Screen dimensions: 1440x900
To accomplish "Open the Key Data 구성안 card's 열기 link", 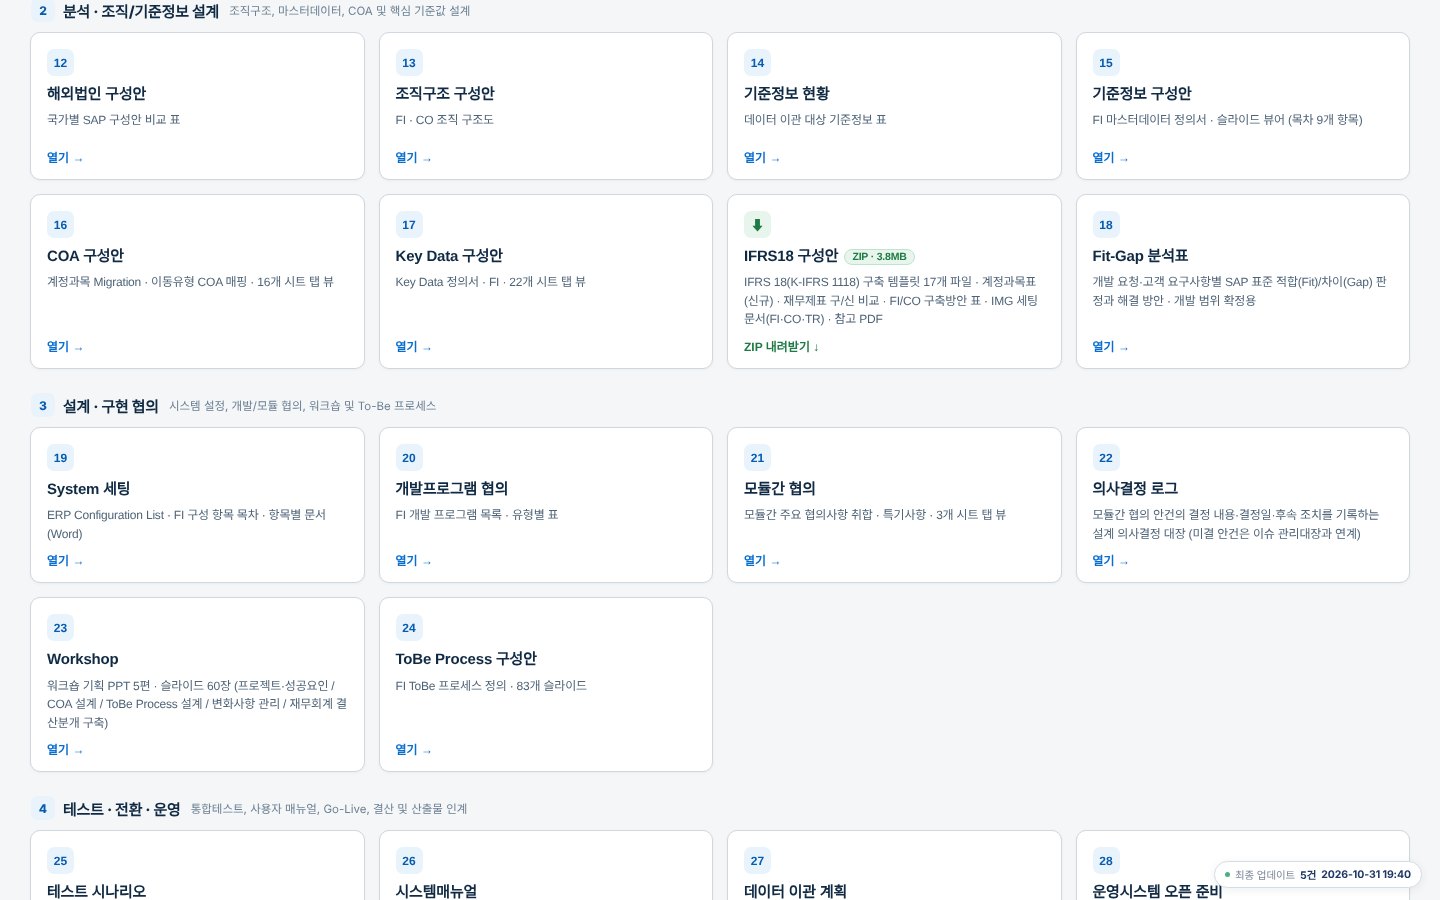I will point(413,347).
